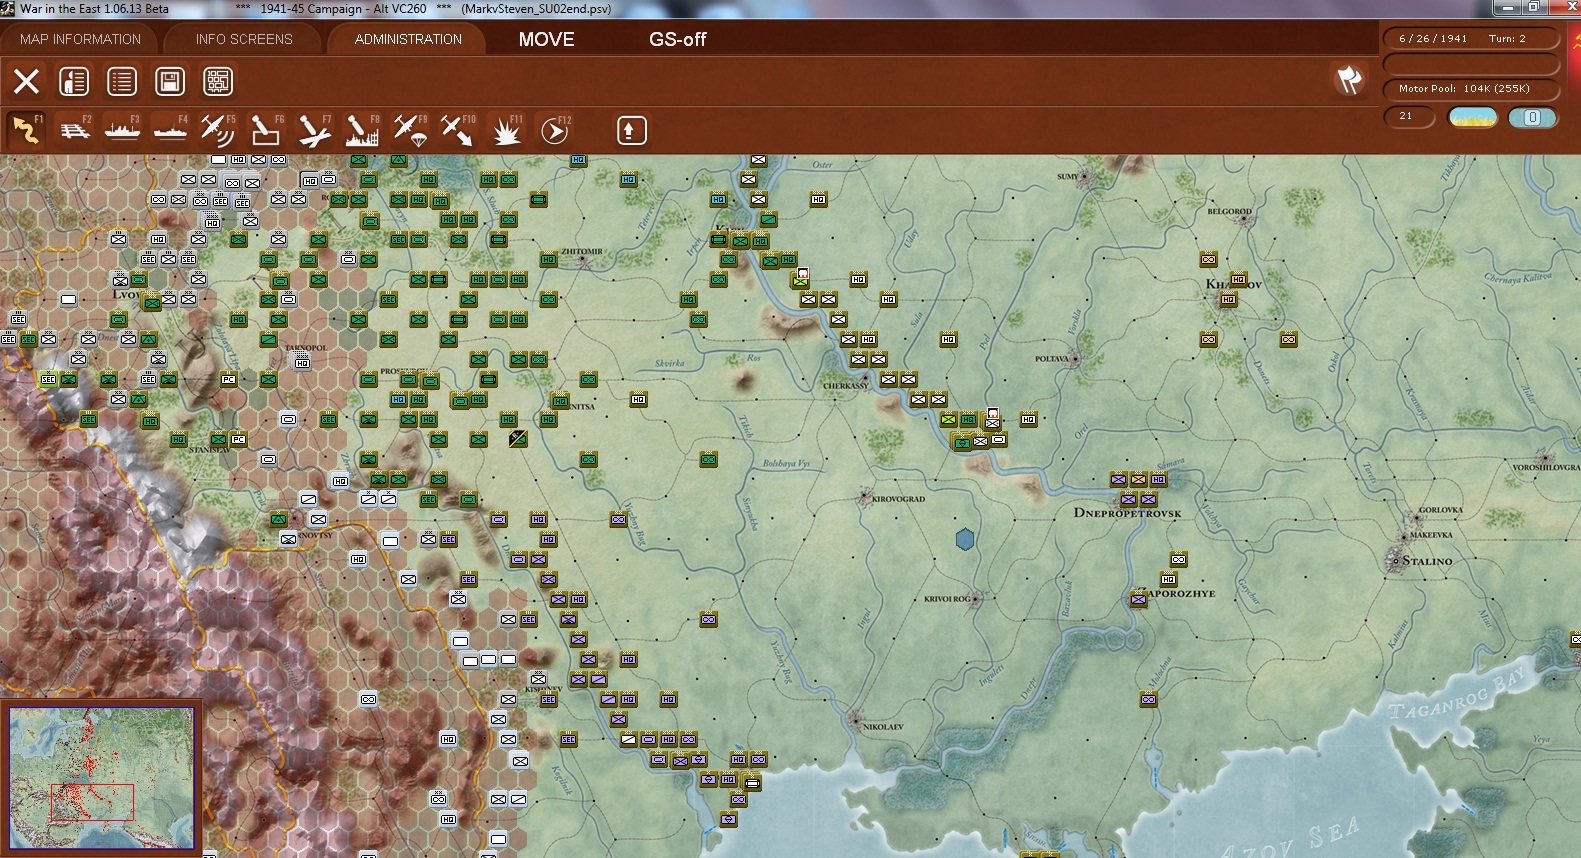The width and height of the screenshot is (1581, 858).
Task: Select the HD unit counter above Zaporozhye label
Action: [1168, 579]
